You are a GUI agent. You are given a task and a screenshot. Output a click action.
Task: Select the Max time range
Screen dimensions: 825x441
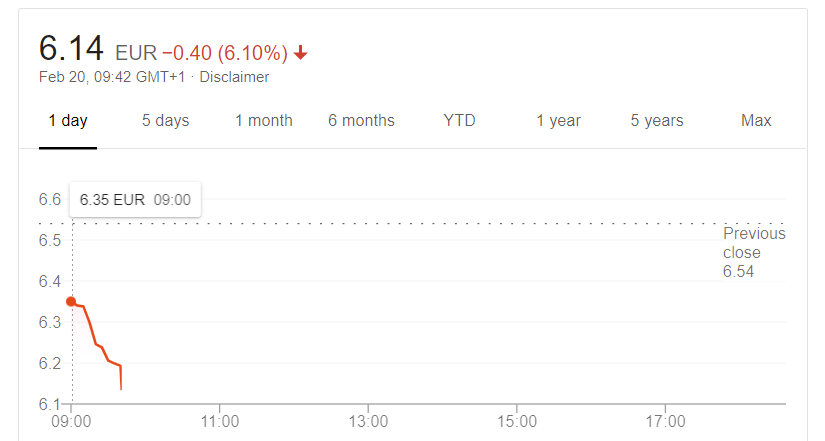[x=756, y=121]
